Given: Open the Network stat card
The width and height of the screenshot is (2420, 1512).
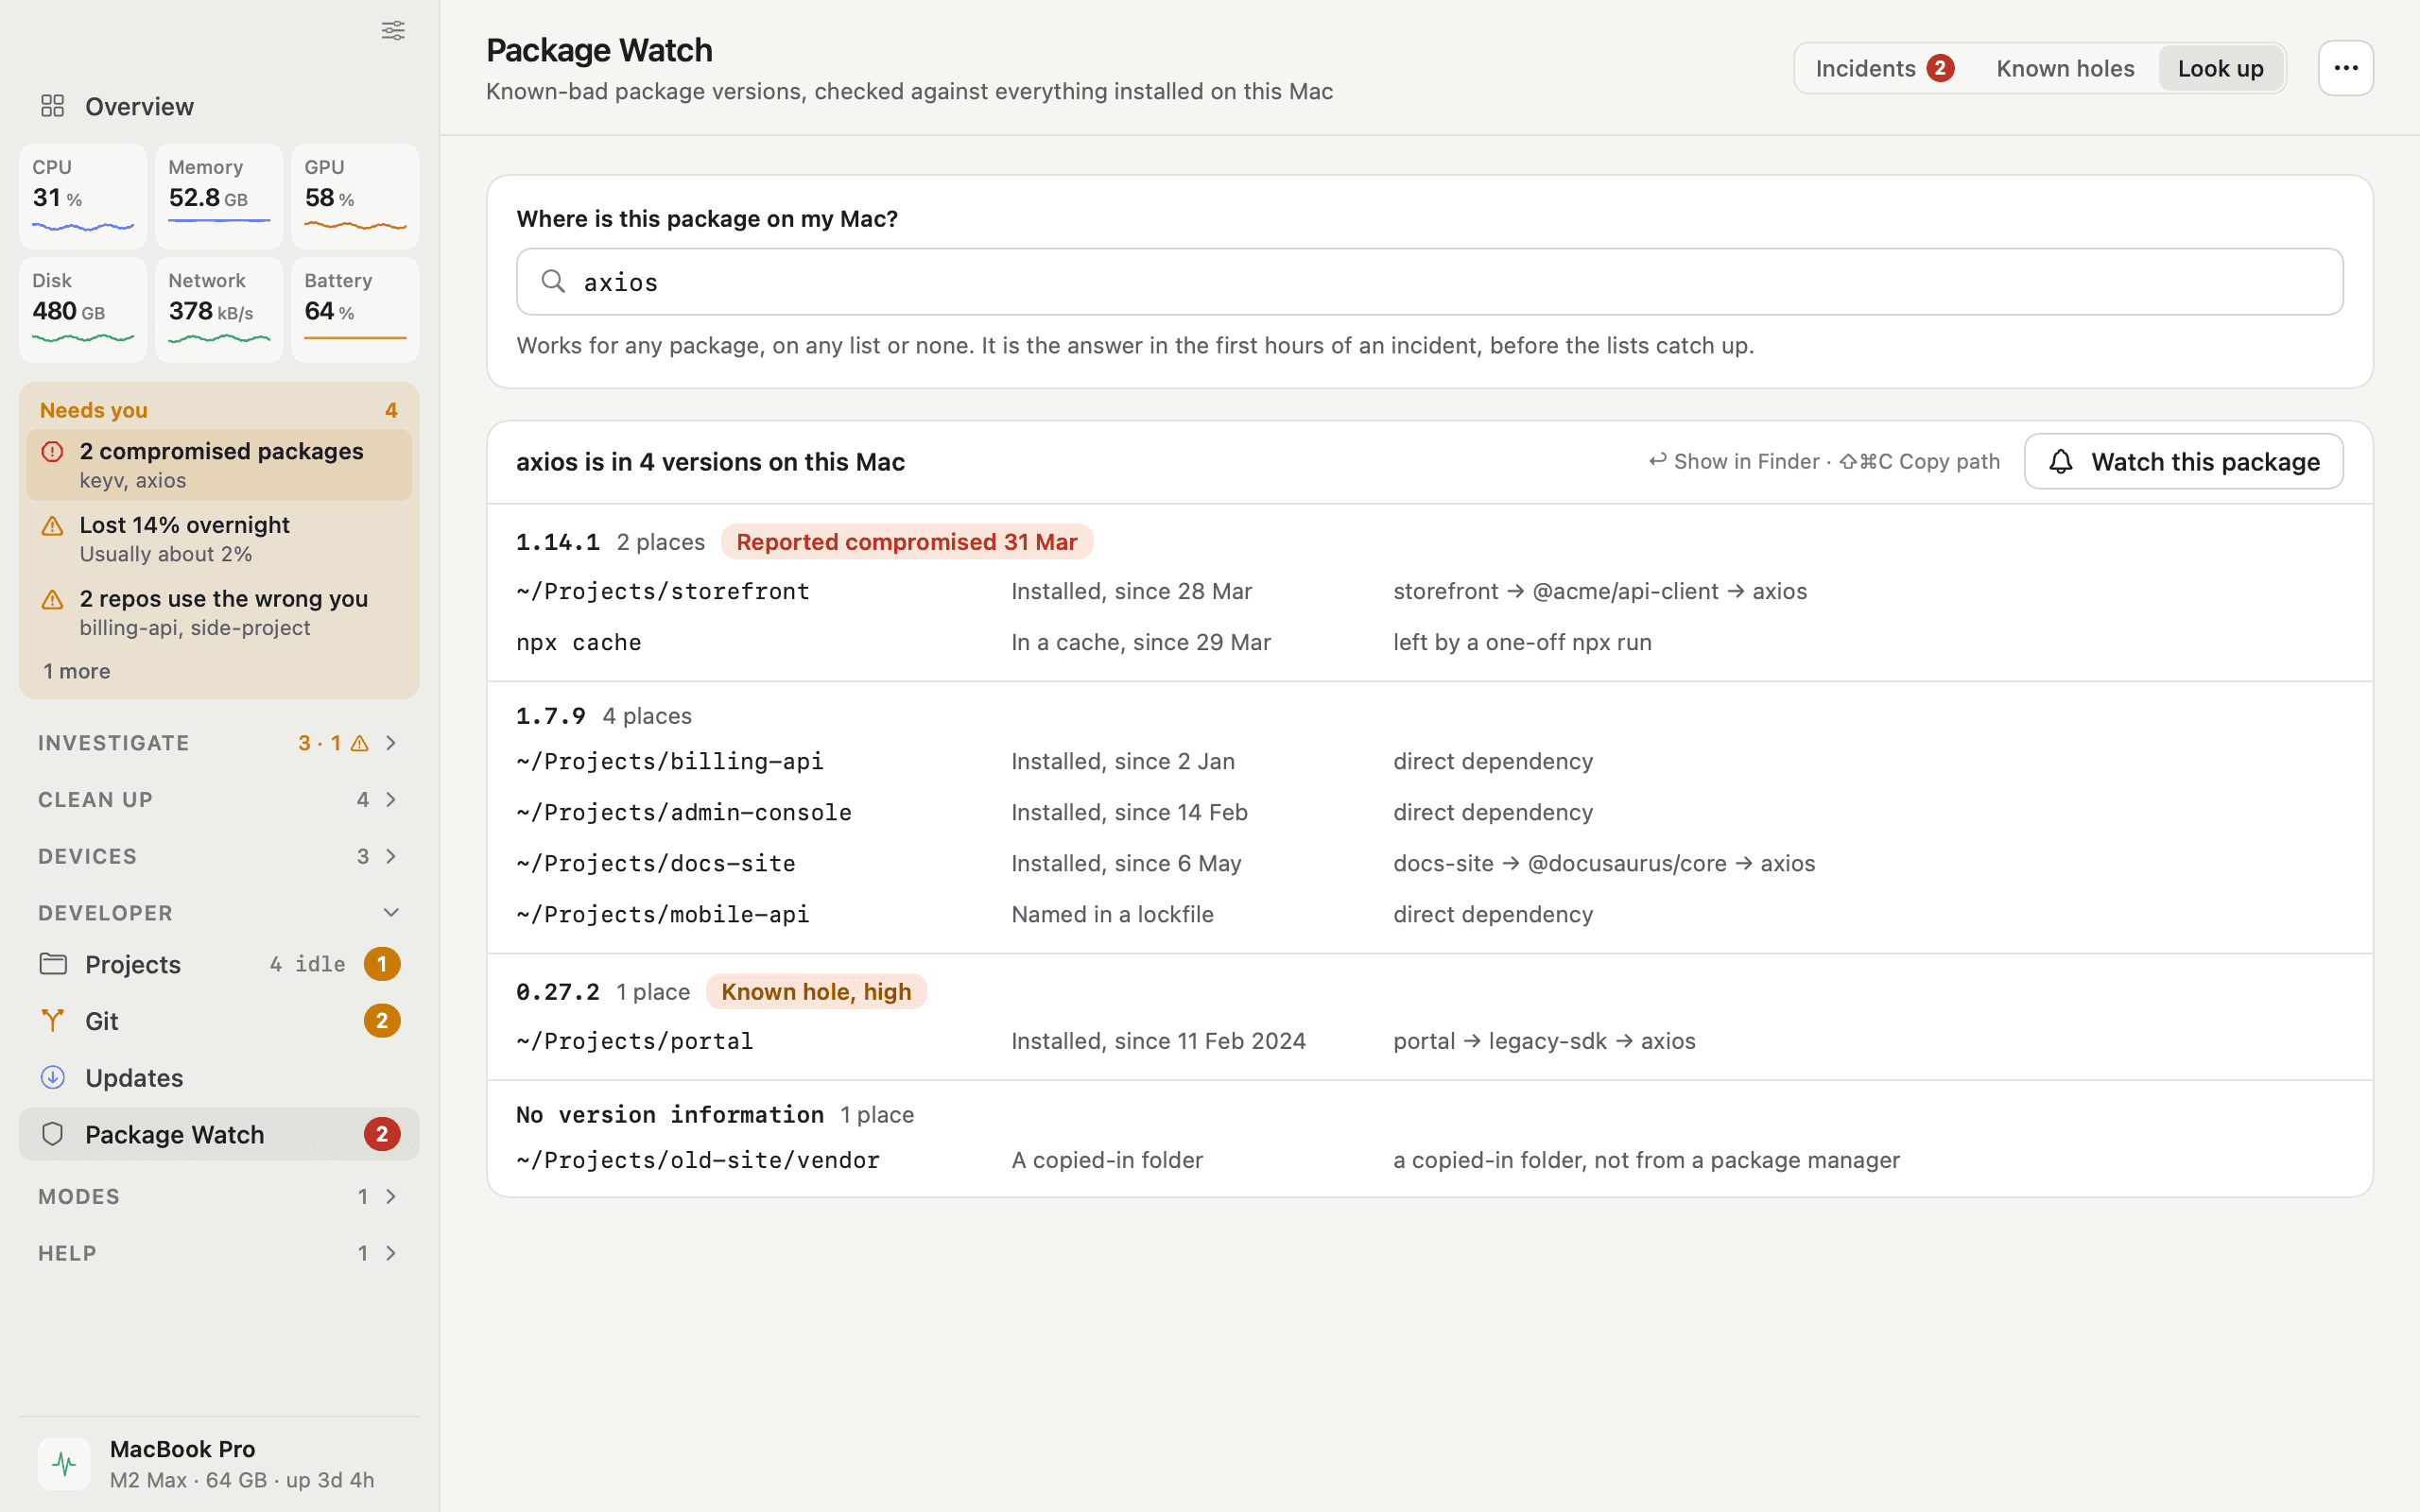Looking at the screenshot, I should tap(219, 309).
